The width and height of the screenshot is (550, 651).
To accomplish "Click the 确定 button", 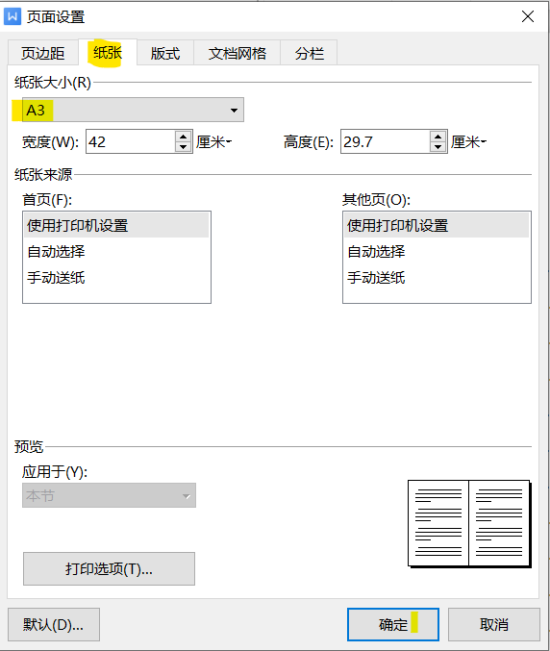I will point(393,624).
